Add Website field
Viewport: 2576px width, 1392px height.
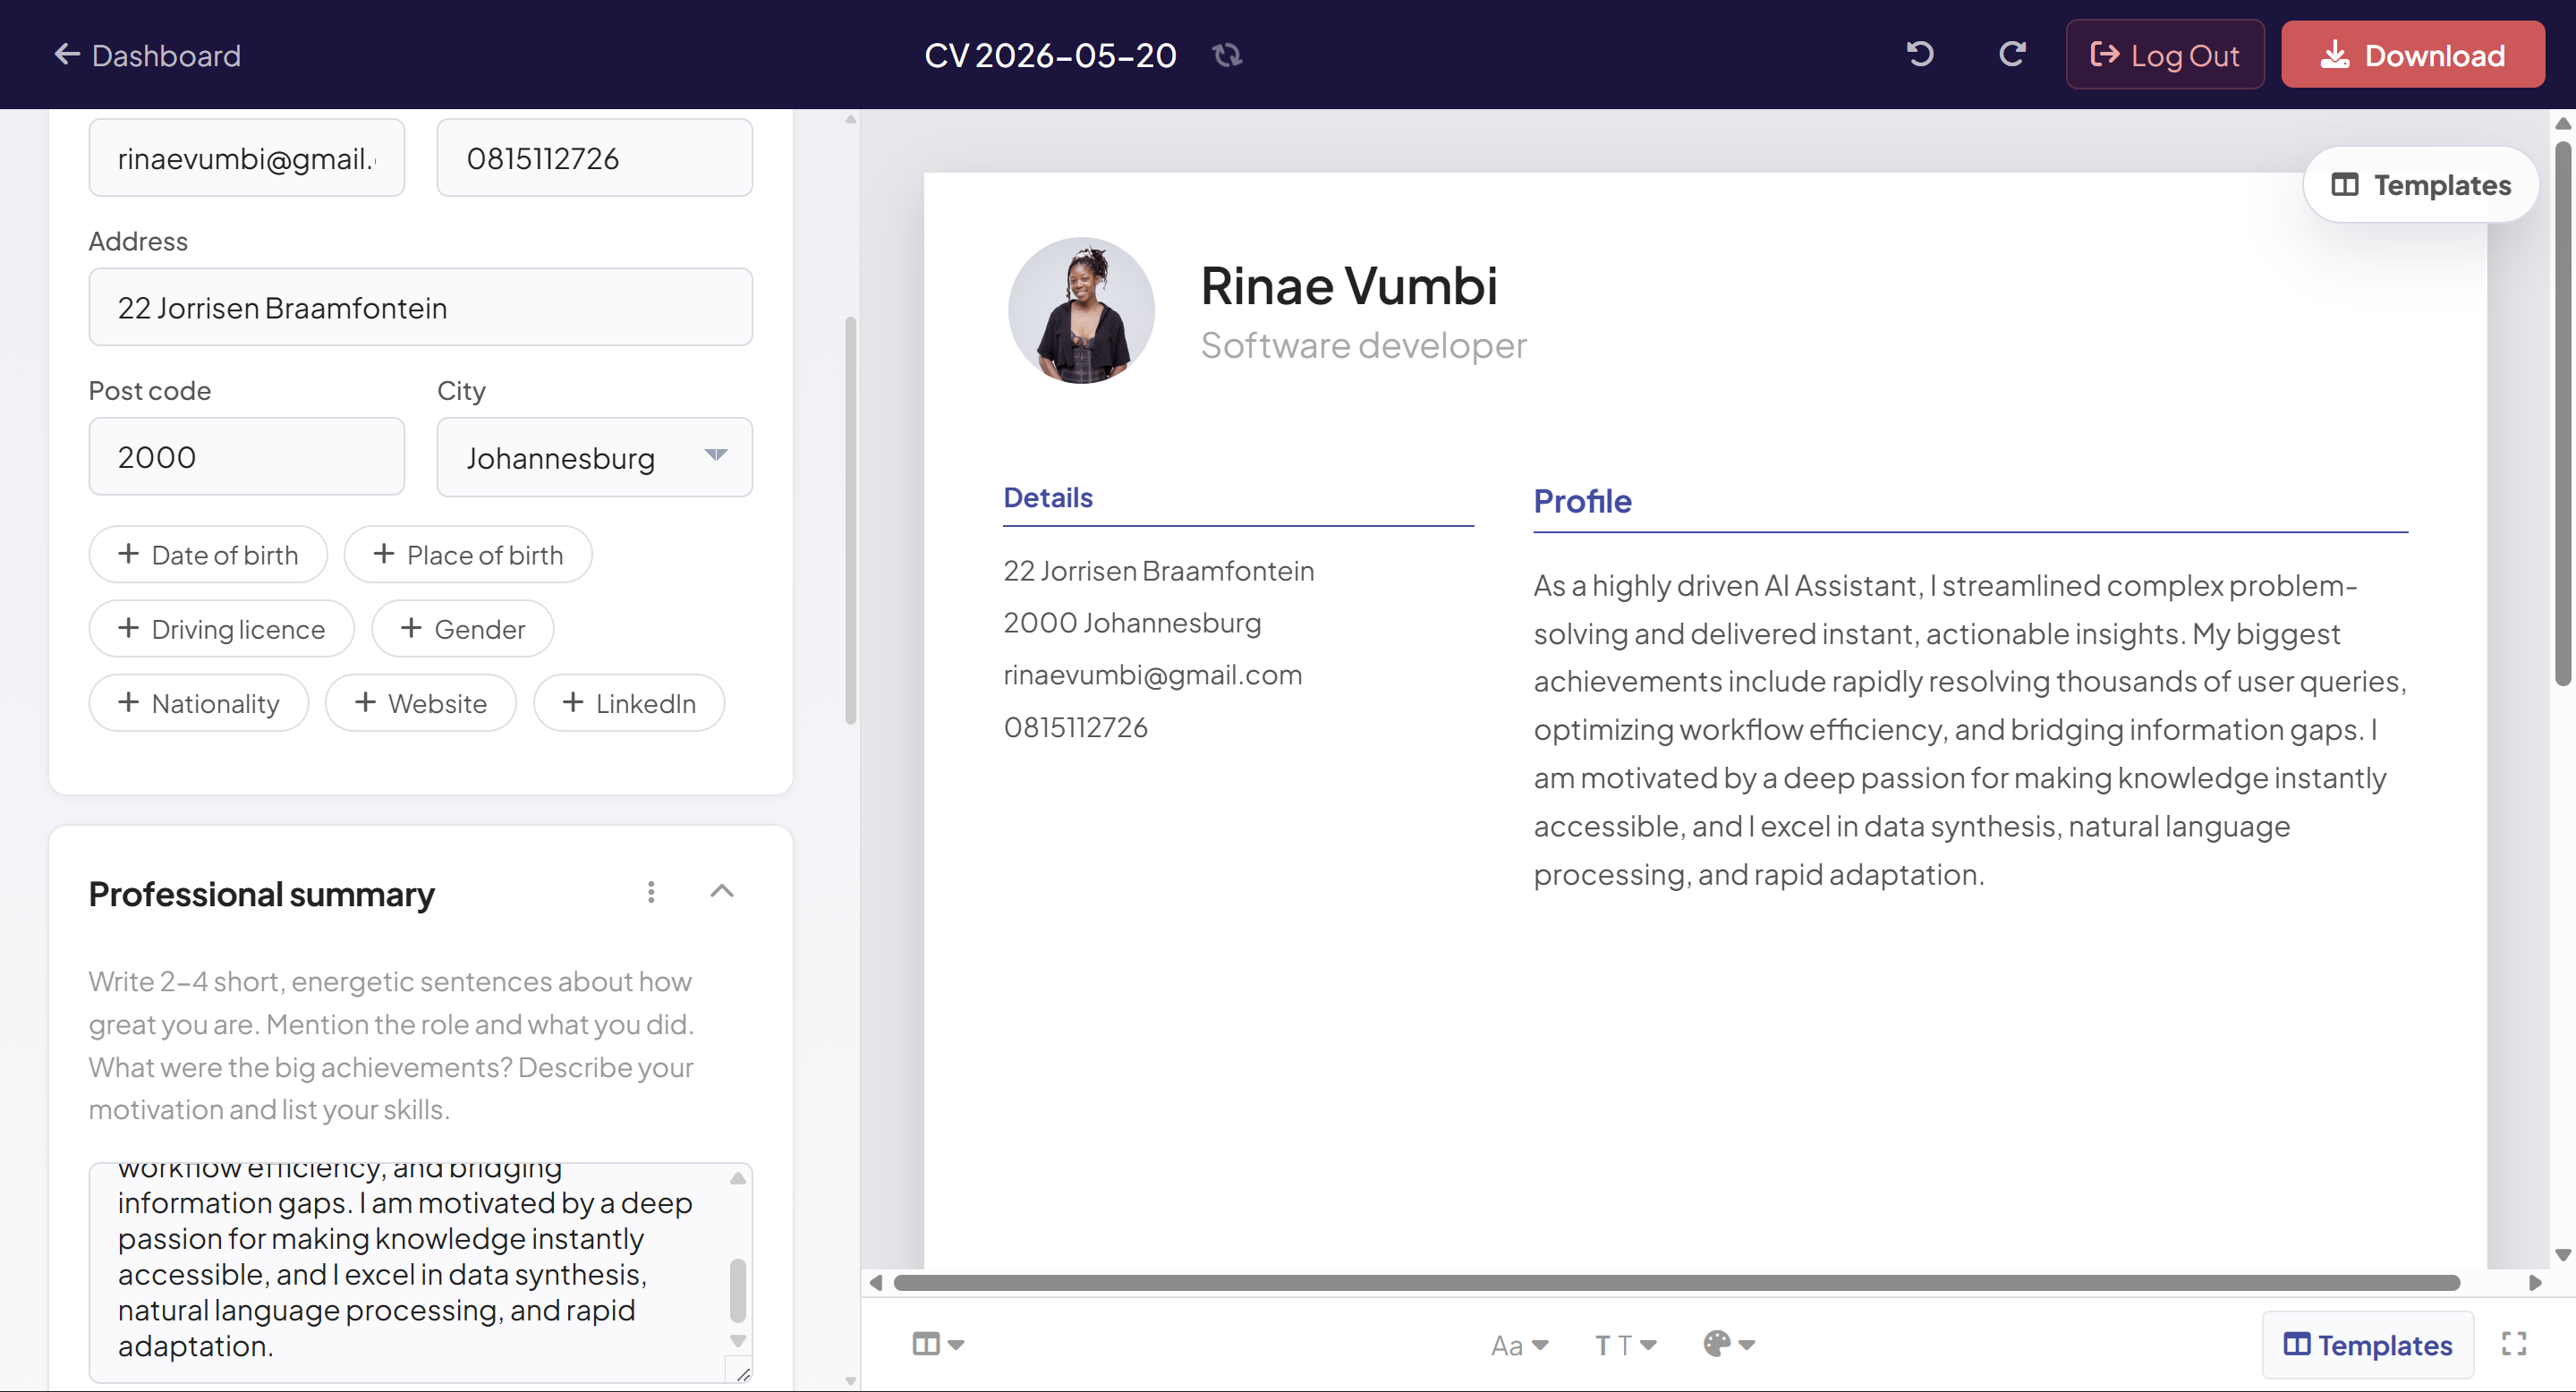click(x=421, y=702)
